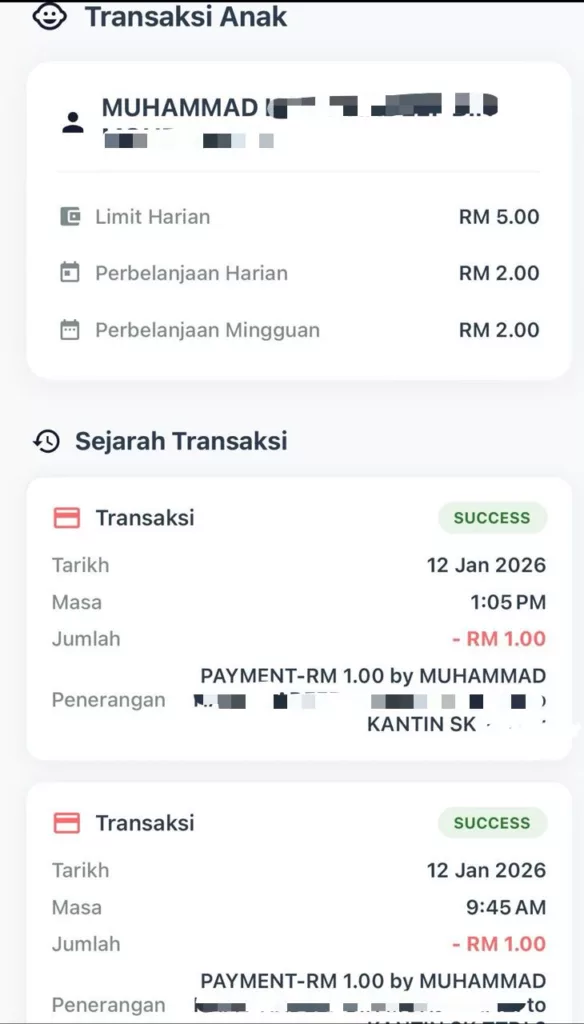
Task: Click the red card icon on the first Transaksi entry
Action: [x=65, y=518]
